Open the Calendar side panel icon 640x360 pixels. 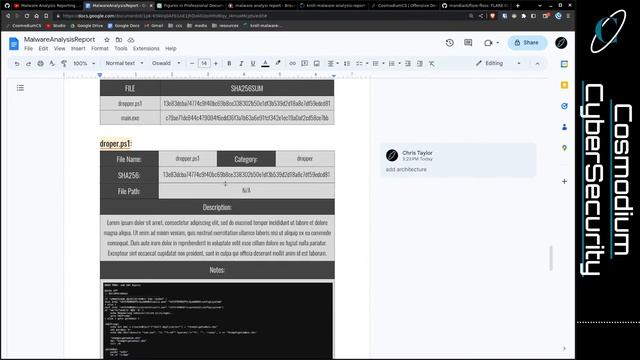564,64
